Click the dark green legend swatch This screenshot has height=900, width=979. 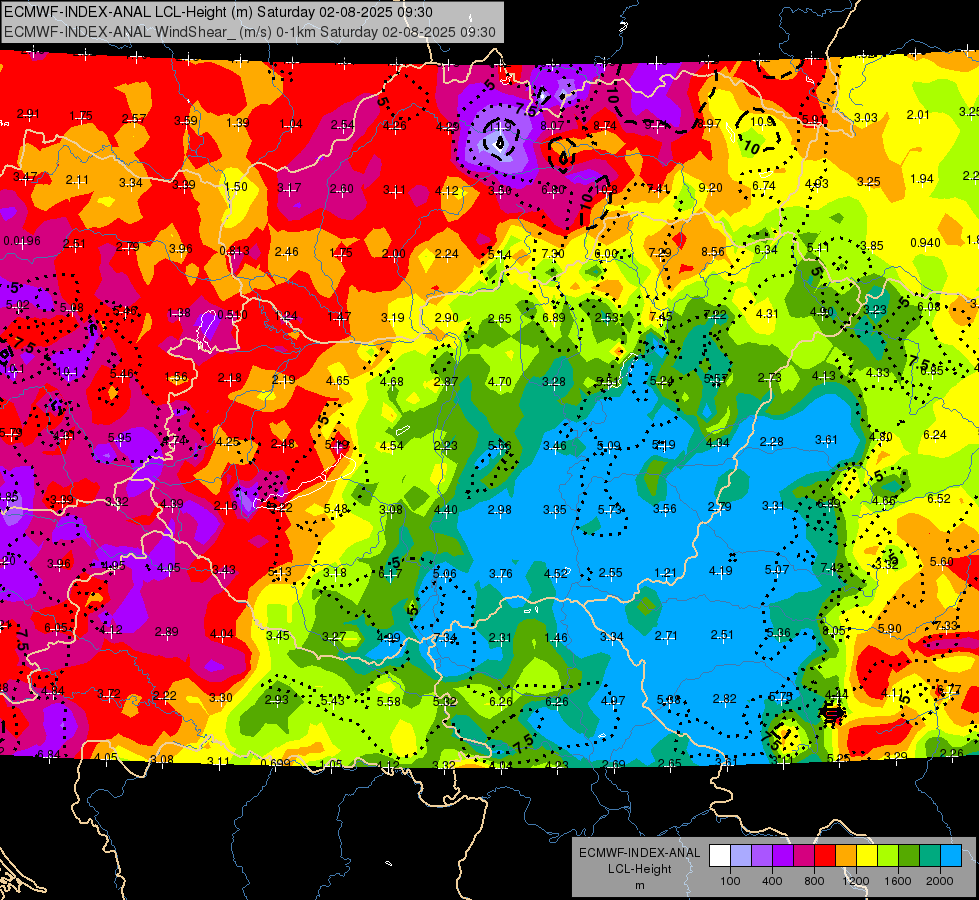(909, 856)
